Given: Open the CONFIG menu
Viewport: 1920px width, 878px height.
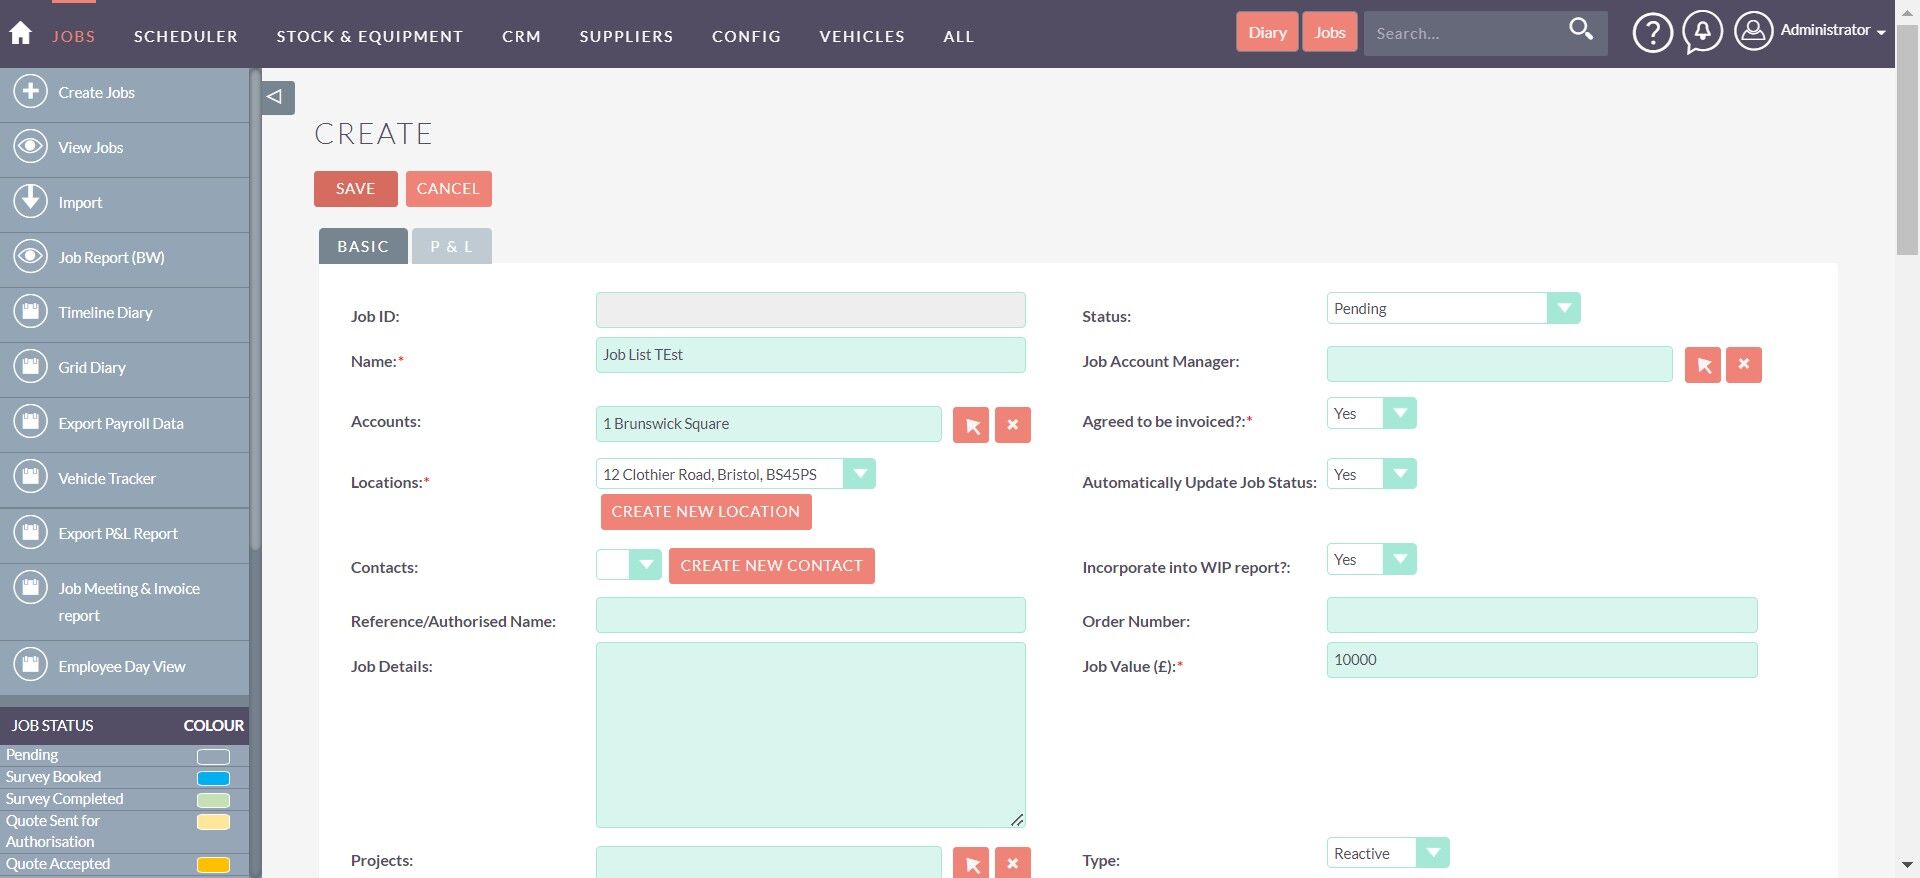Looking at the screenshot, I should pos(746,36).
